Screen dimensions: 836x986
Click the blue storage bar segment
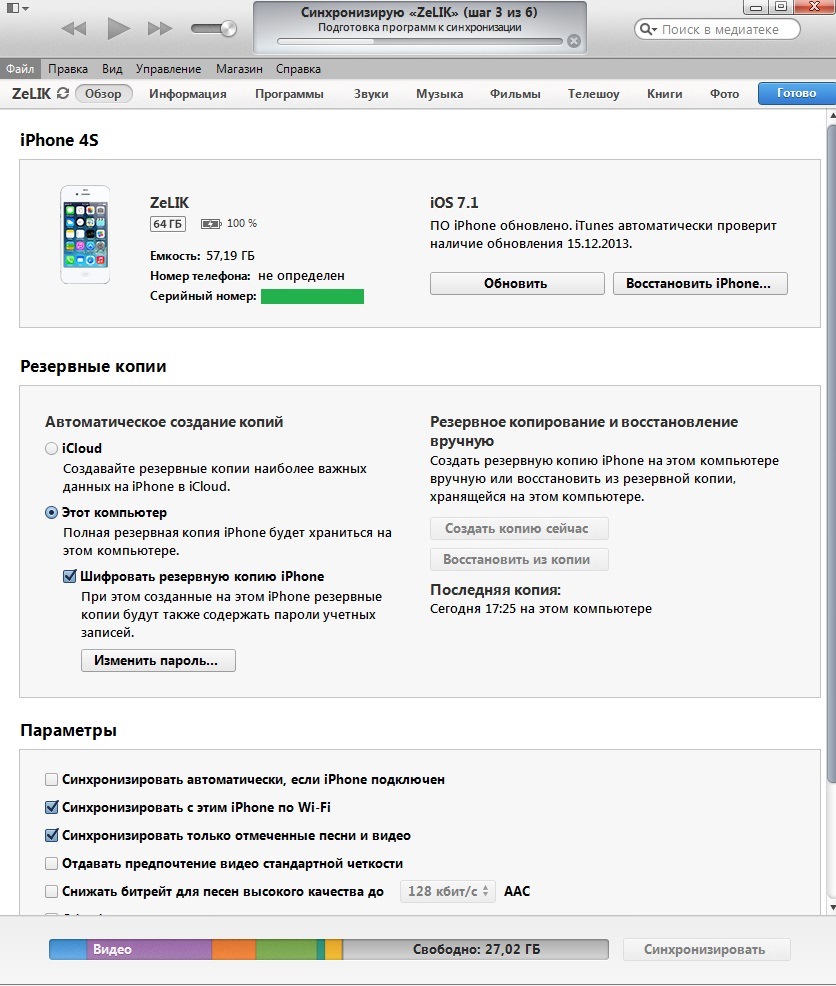tap(68, 950)
